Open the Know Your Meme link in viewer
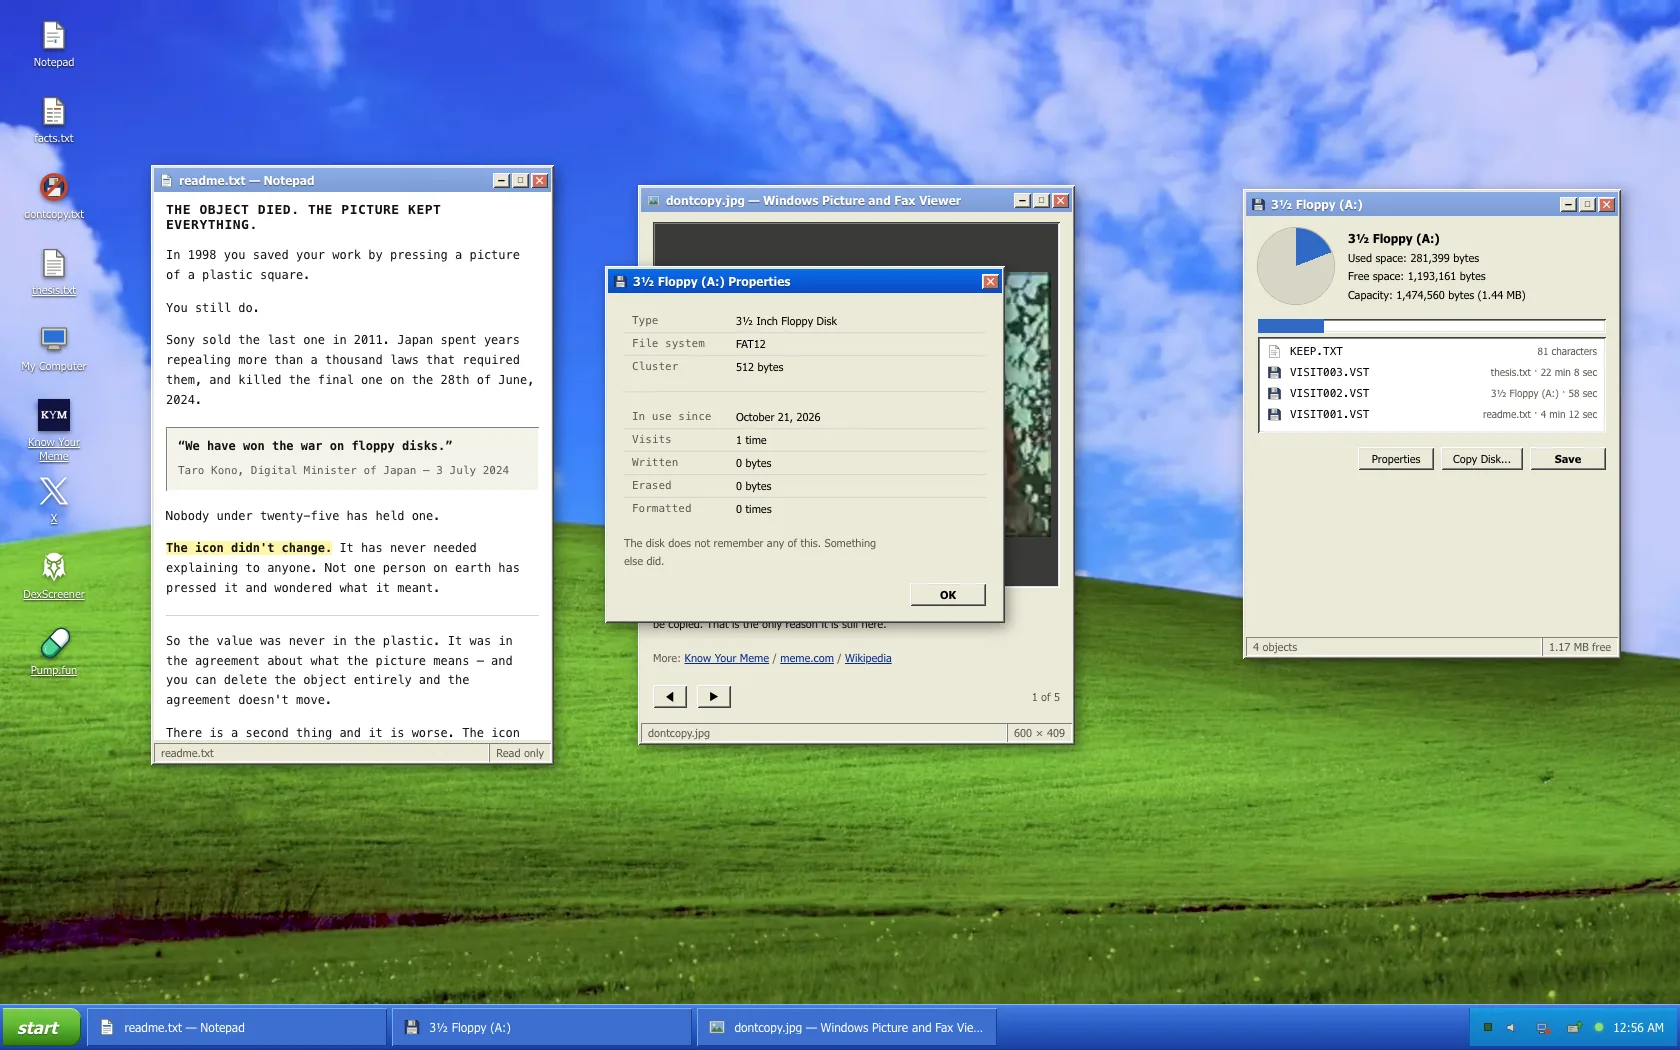The height and width of the screenshot is (1050, 1680). 727,658
